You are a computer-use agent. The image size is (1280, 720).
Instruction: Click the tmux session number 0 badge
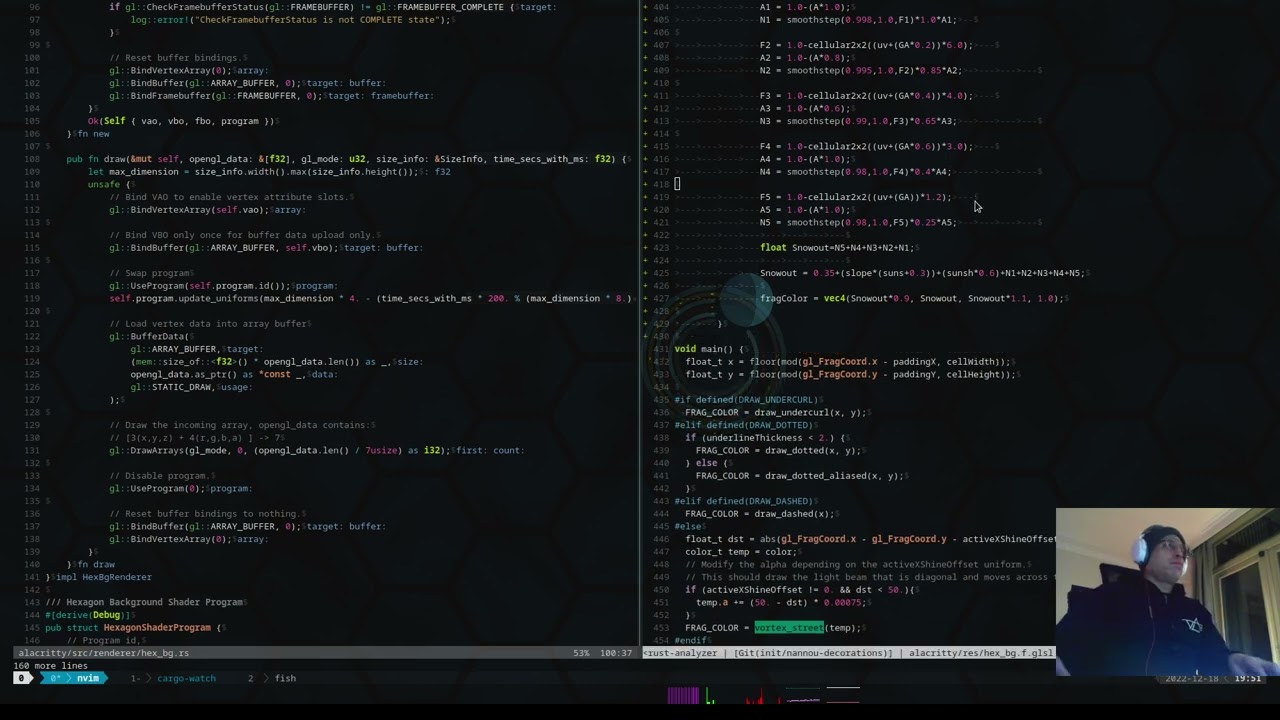click(21, 678)
